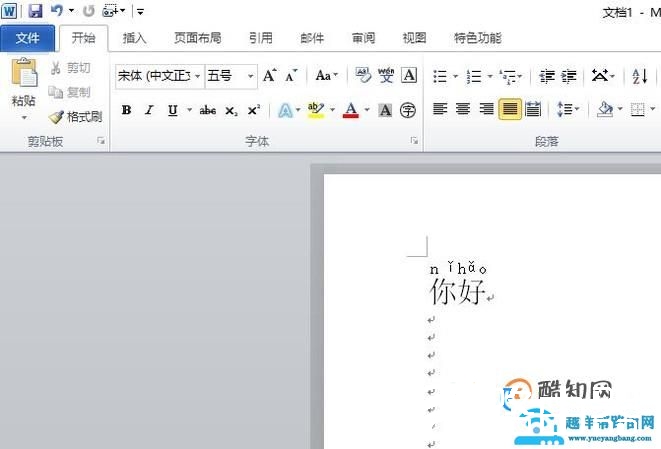
Task: Click the highlighted Justify alignment button
Action: click(510, 109)
